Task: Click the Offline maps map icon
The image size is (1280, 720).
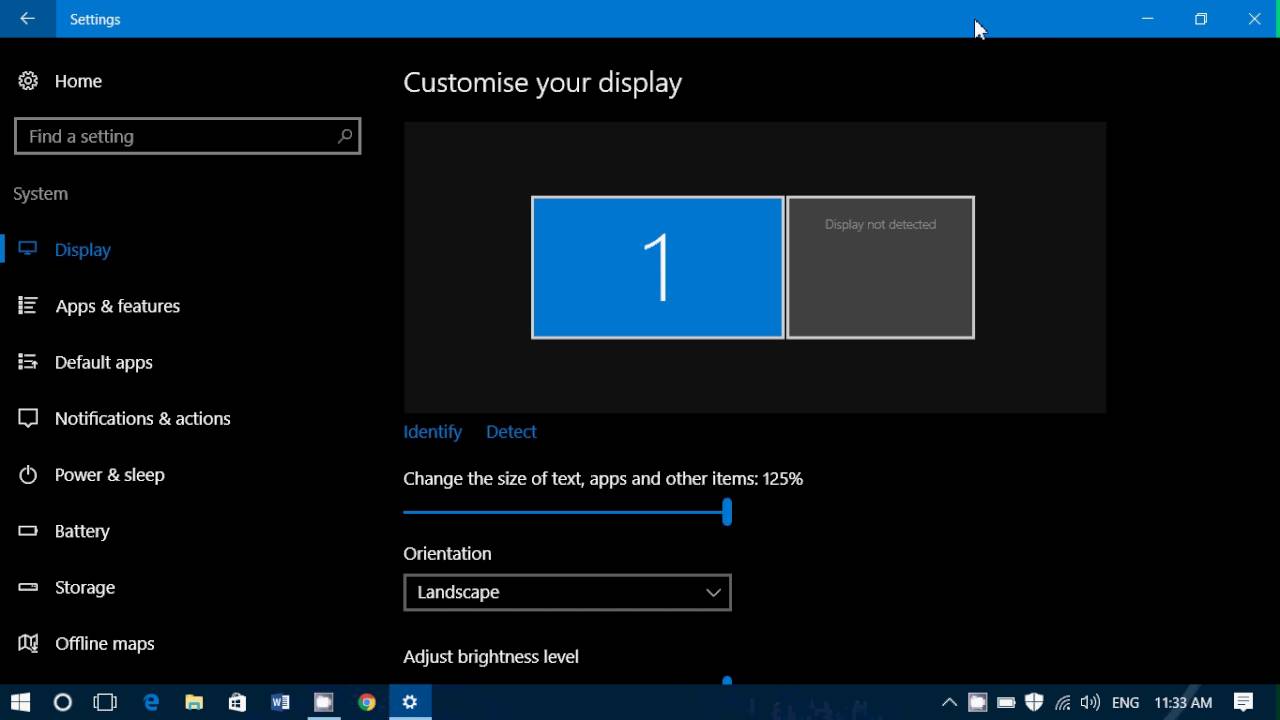Action: [x=28, y=643]
